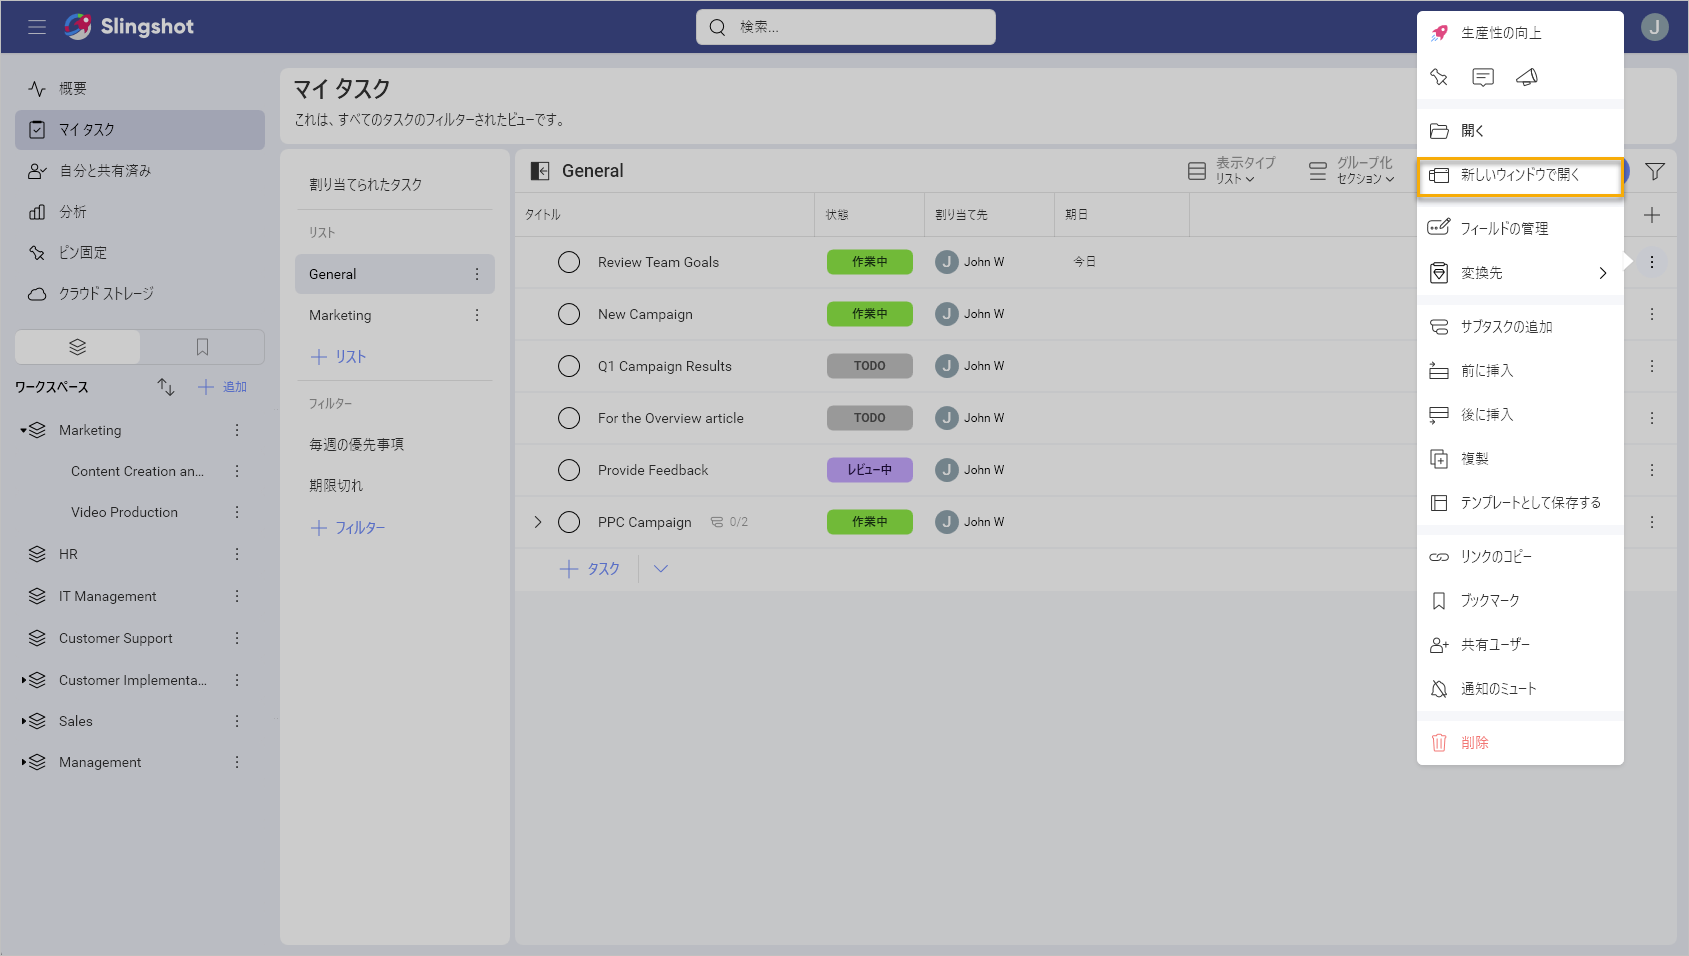Open row menu for Provide Feedback task

(x=1652, y=470)
